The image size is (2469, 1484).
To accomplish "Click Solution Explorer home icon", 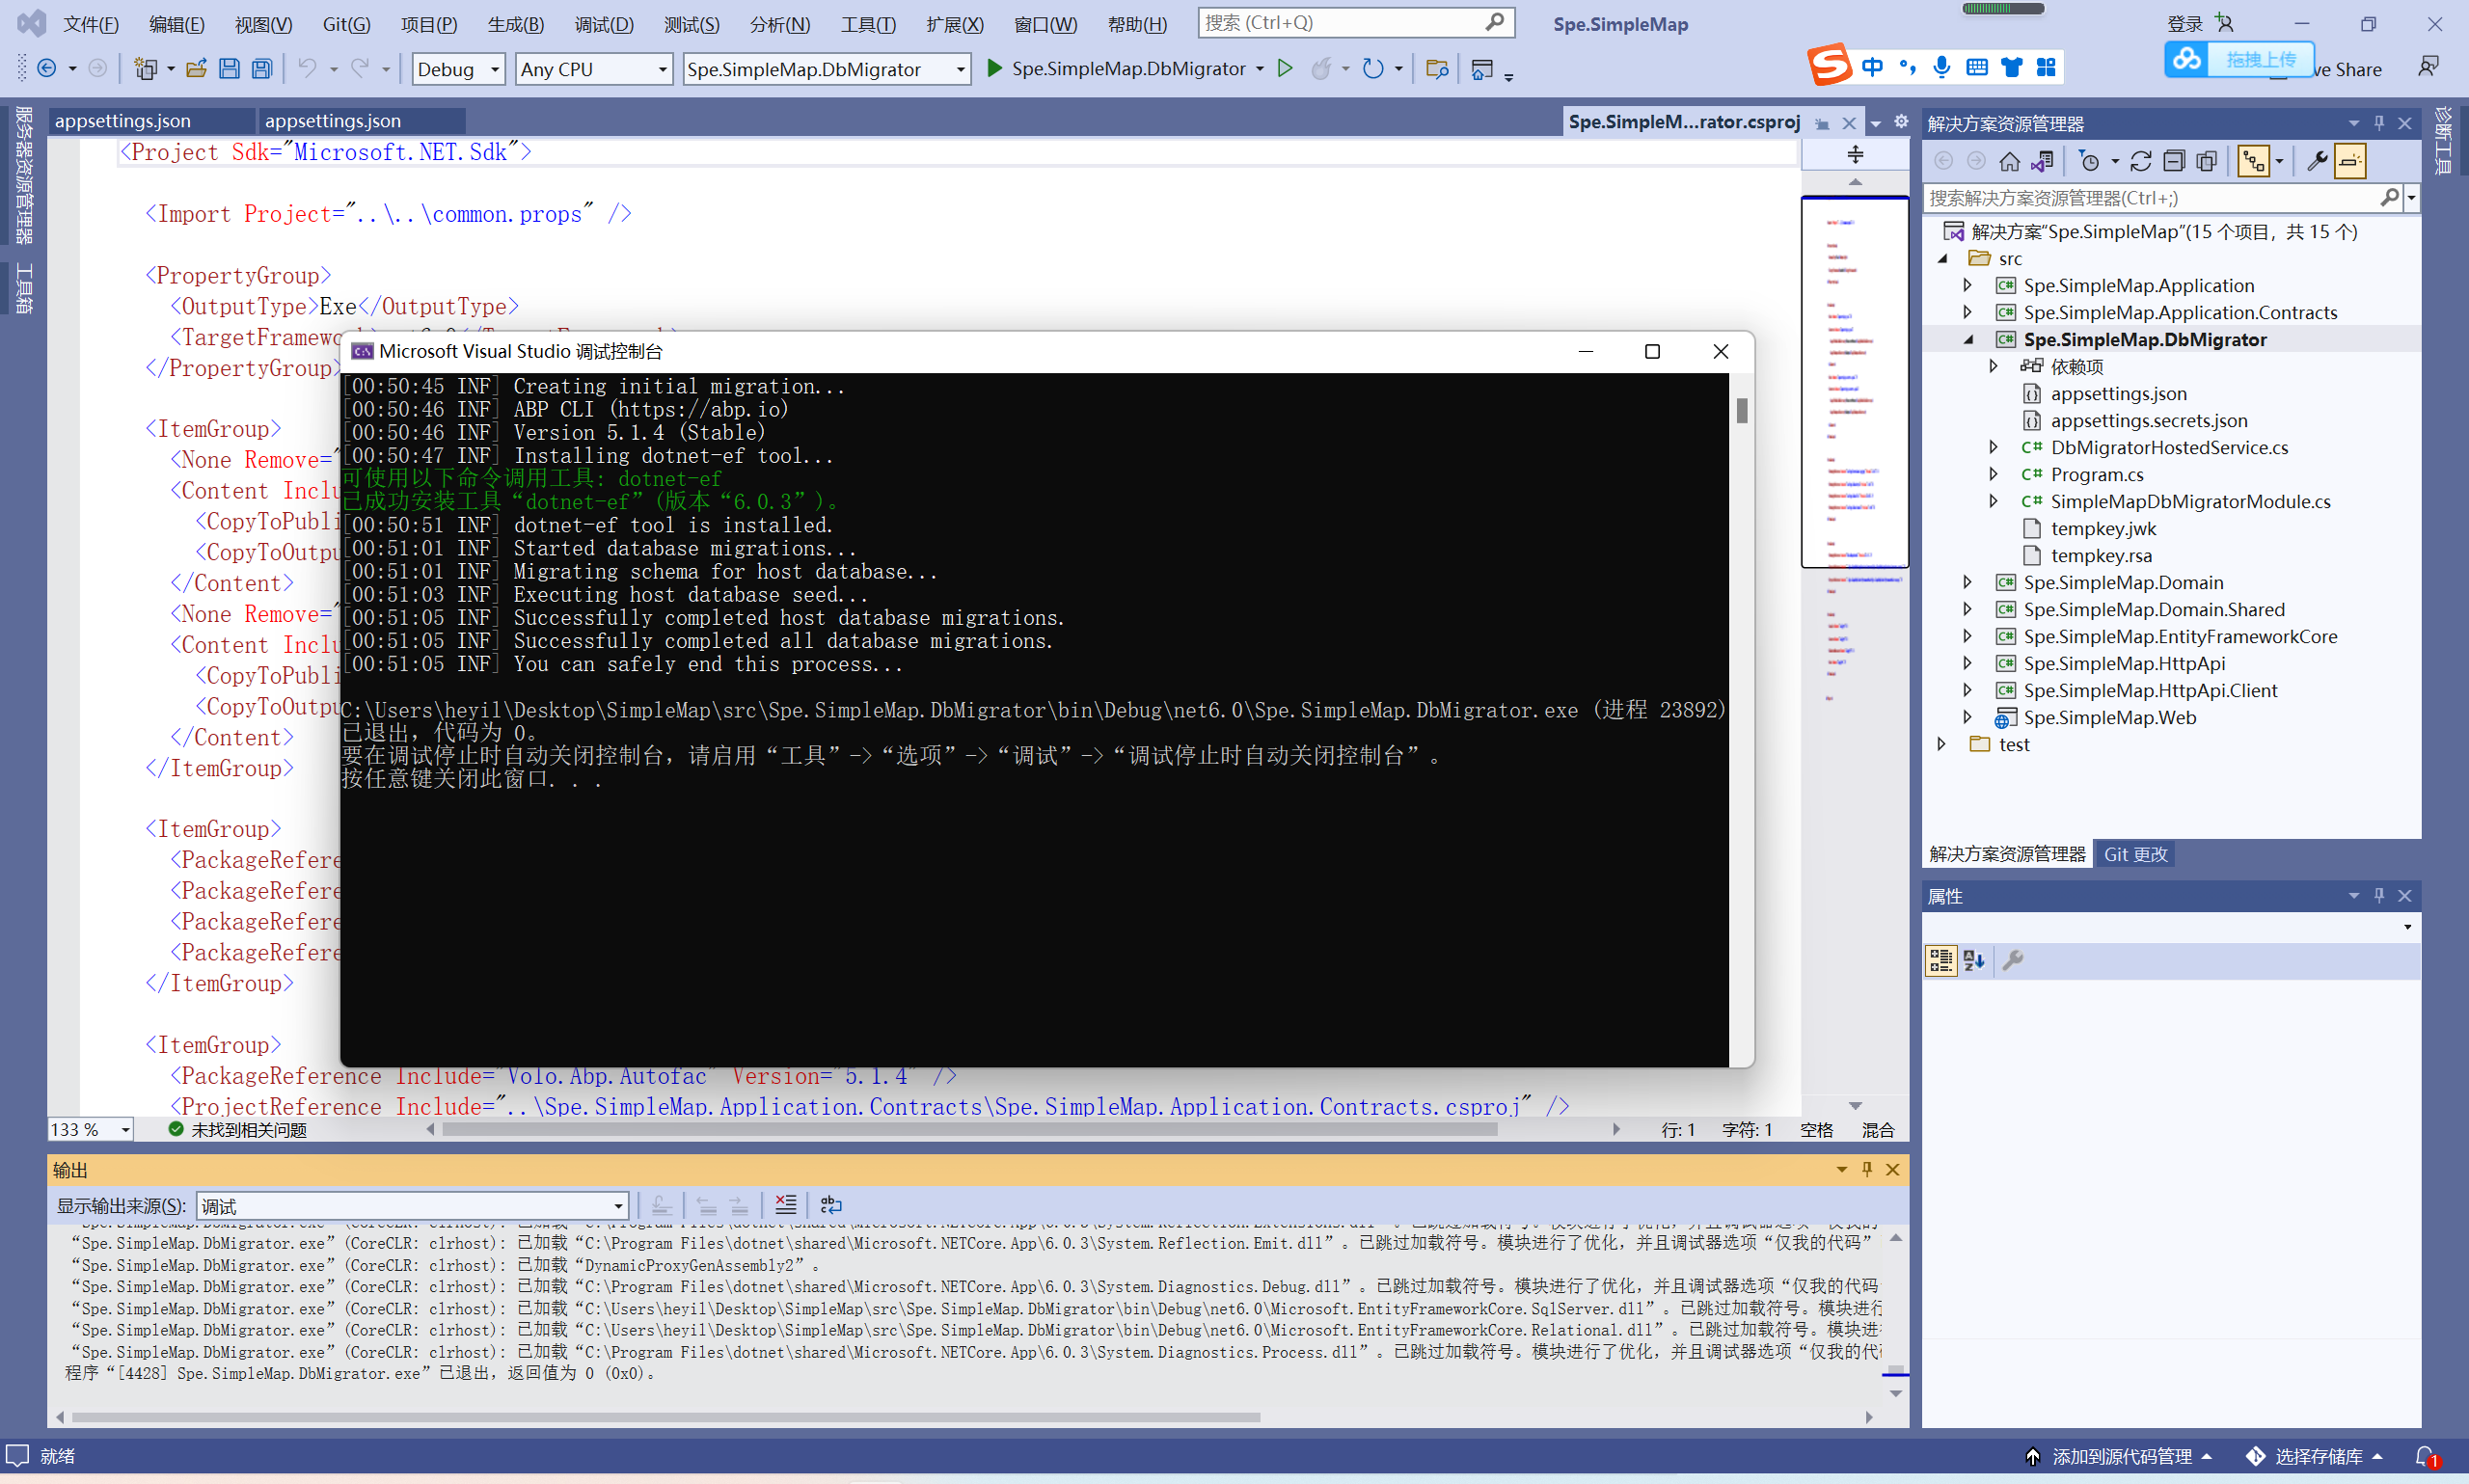I will 2009,161.
